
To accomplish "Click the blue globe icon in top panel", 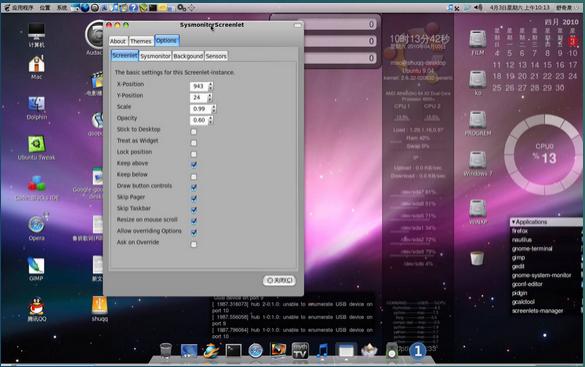I will click(85, 7).
